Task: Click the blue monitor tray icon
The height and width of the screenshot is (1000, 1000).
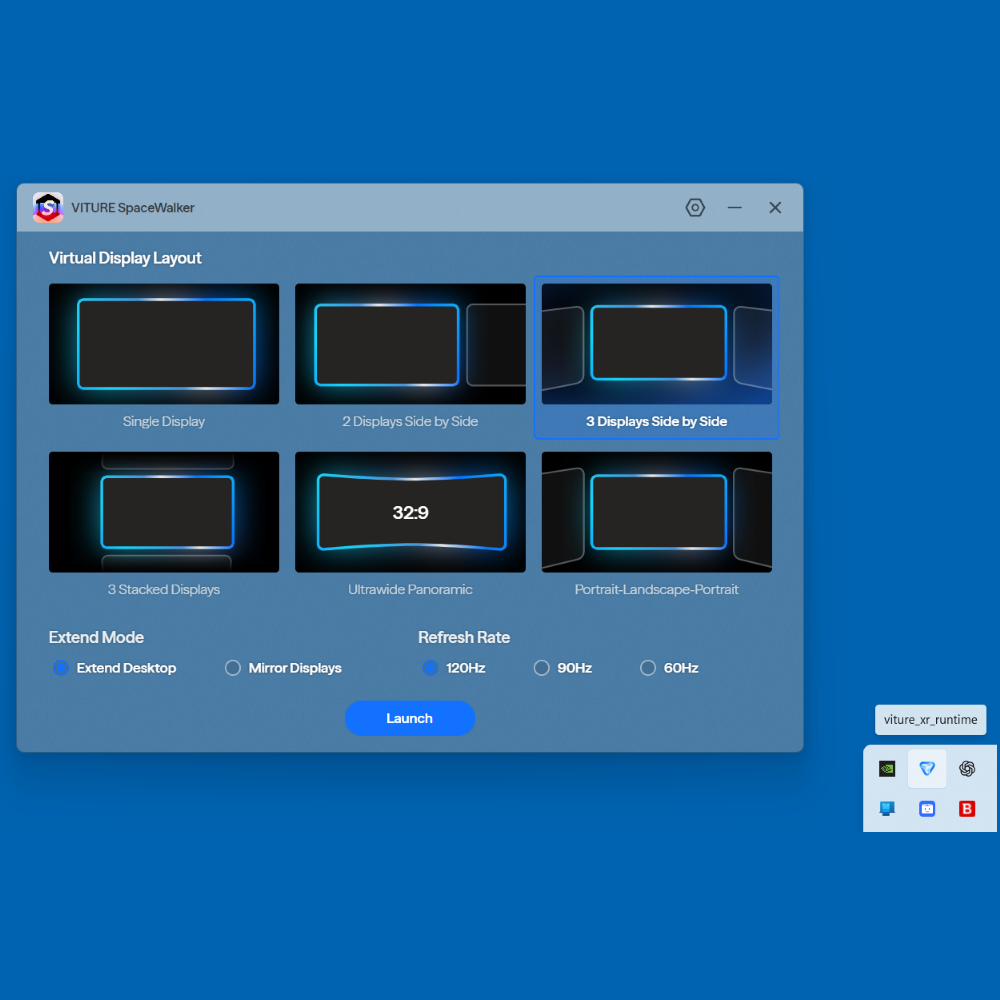Action: coord(886,809)
